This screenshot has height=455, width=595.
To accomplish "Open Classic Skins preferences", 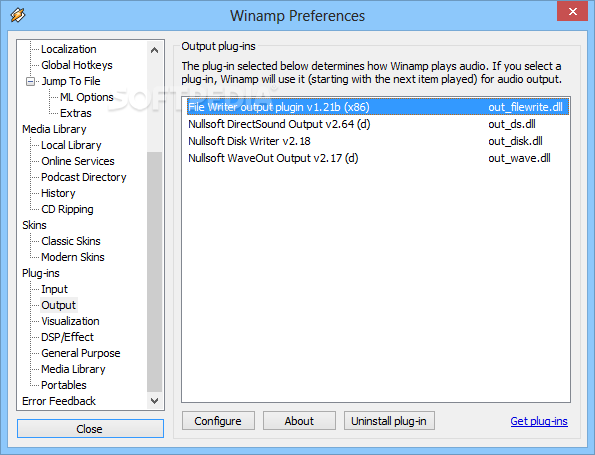I will point(71,241).
